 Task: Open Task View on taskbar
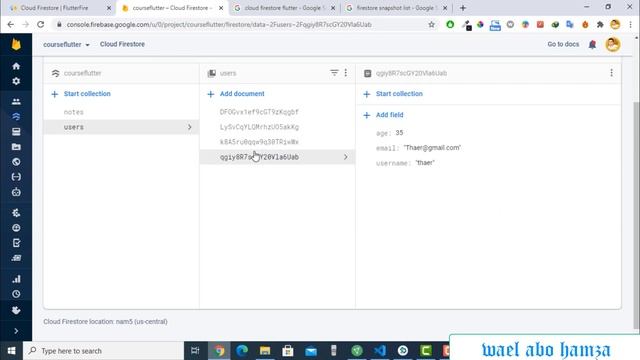[195, 351]
